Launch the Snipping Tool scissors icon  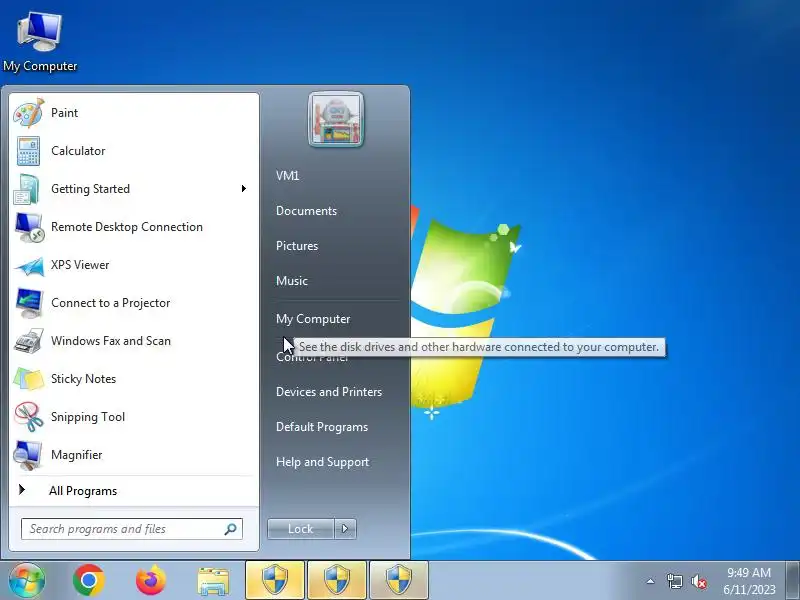29,417
